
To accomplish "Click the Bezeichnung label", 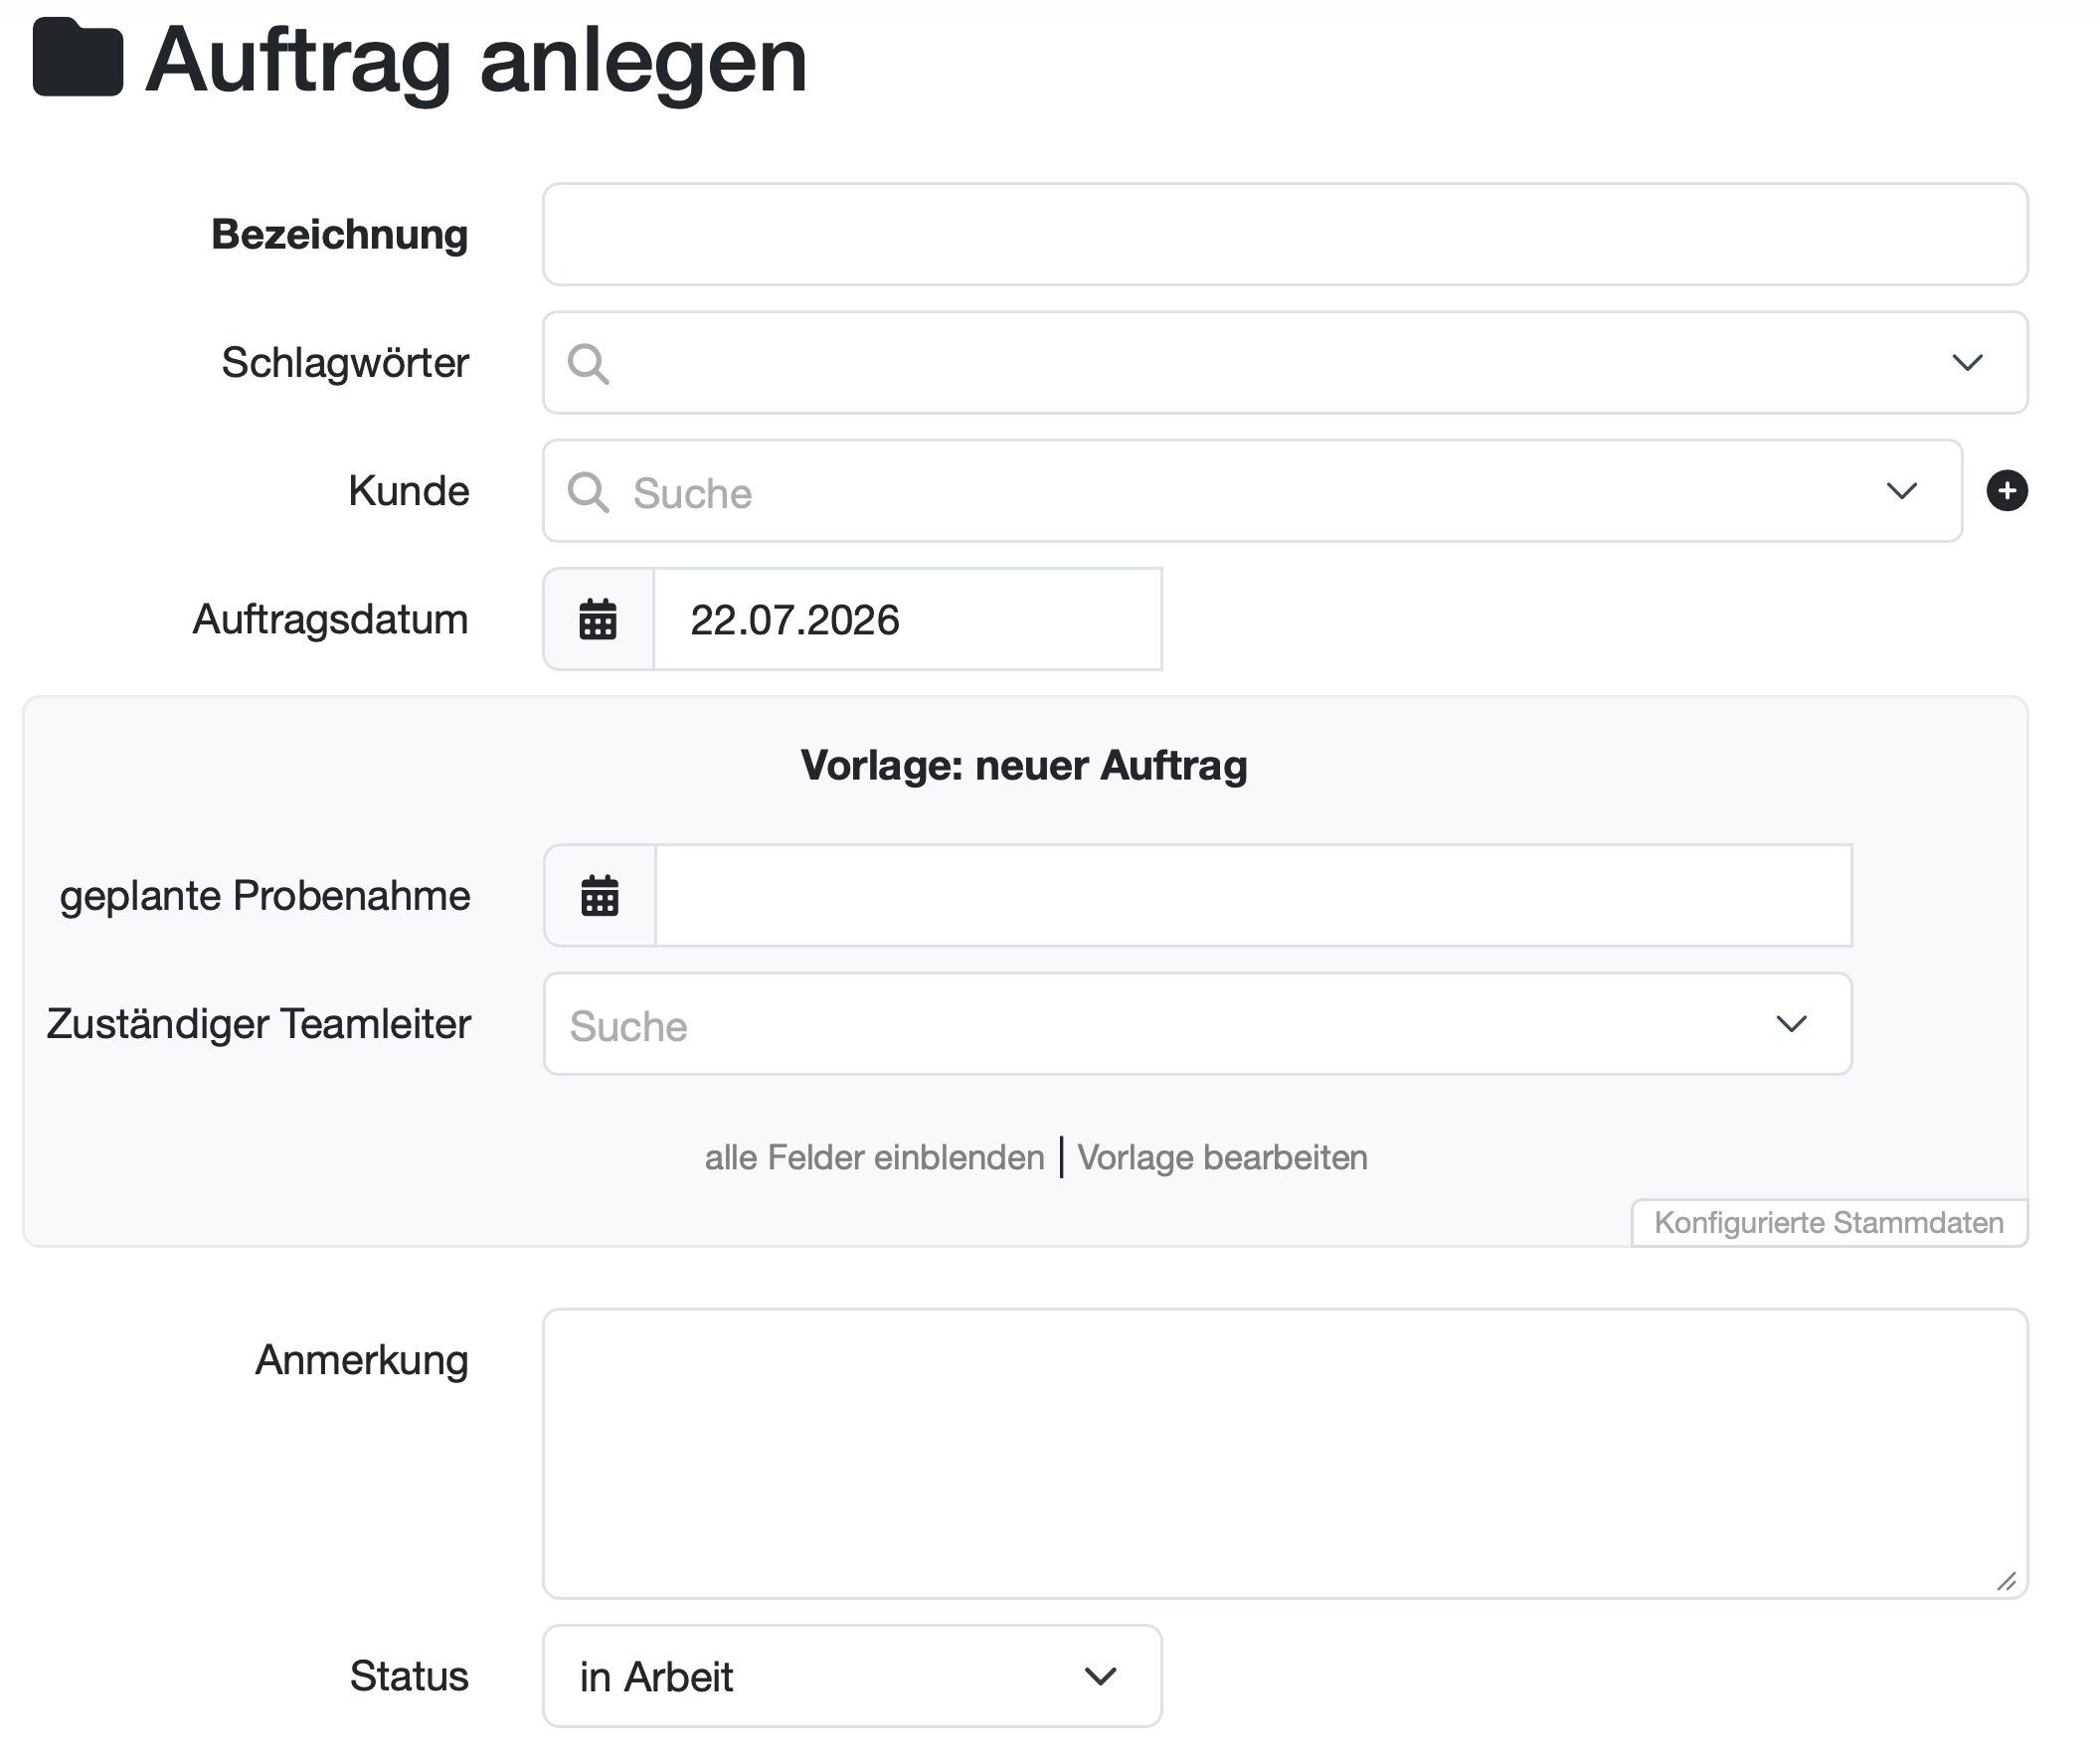I will pos(339,235).
